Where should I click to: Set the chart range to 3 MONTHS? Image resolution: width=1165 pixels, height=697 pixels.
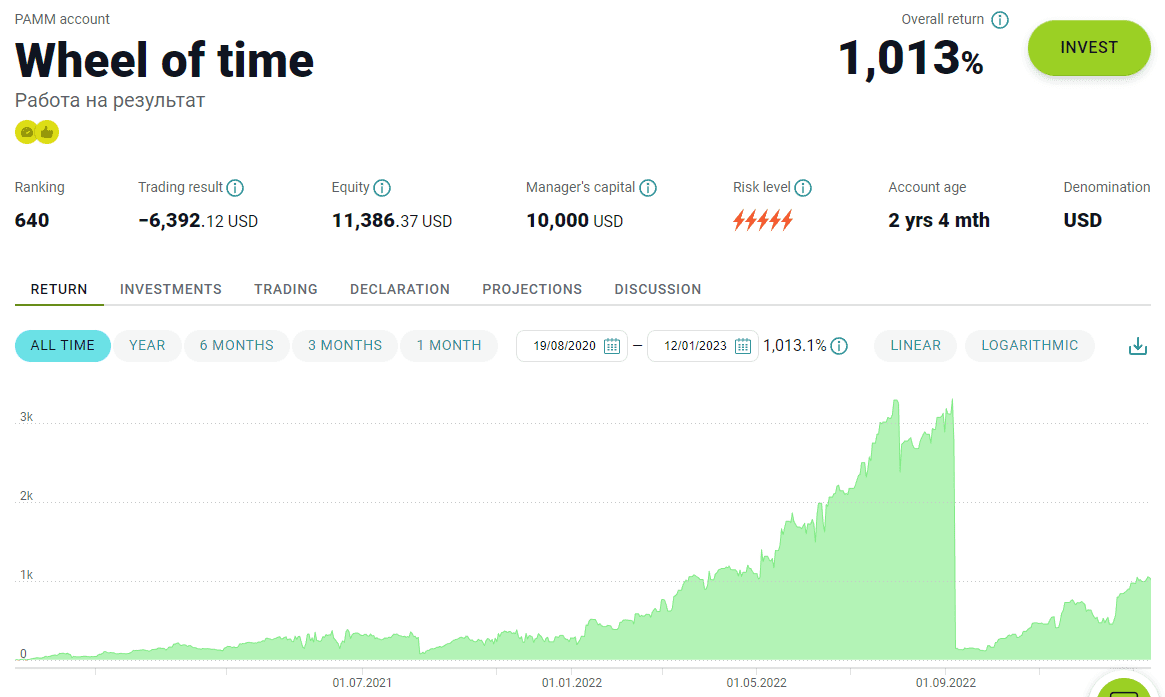pyautogui.click(x=345, y=346)
